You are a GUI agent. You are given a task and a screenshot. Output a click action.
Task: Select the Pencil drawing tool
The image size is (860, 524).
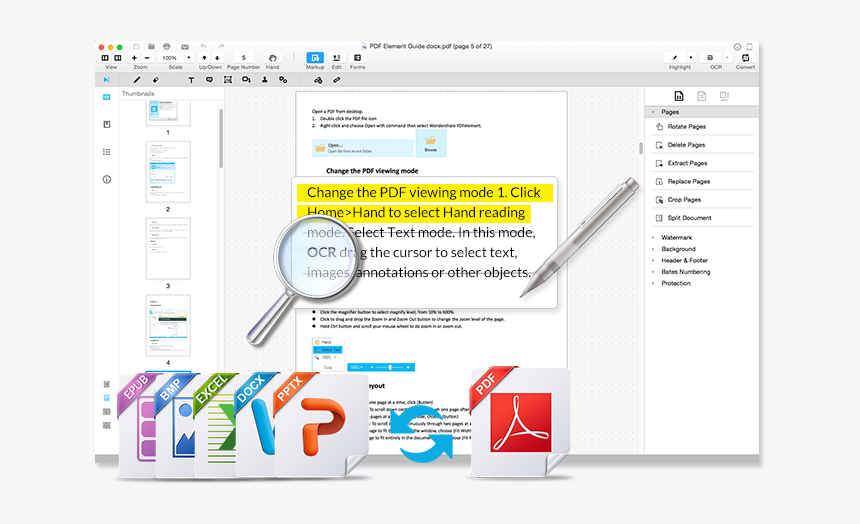point(137,80)
